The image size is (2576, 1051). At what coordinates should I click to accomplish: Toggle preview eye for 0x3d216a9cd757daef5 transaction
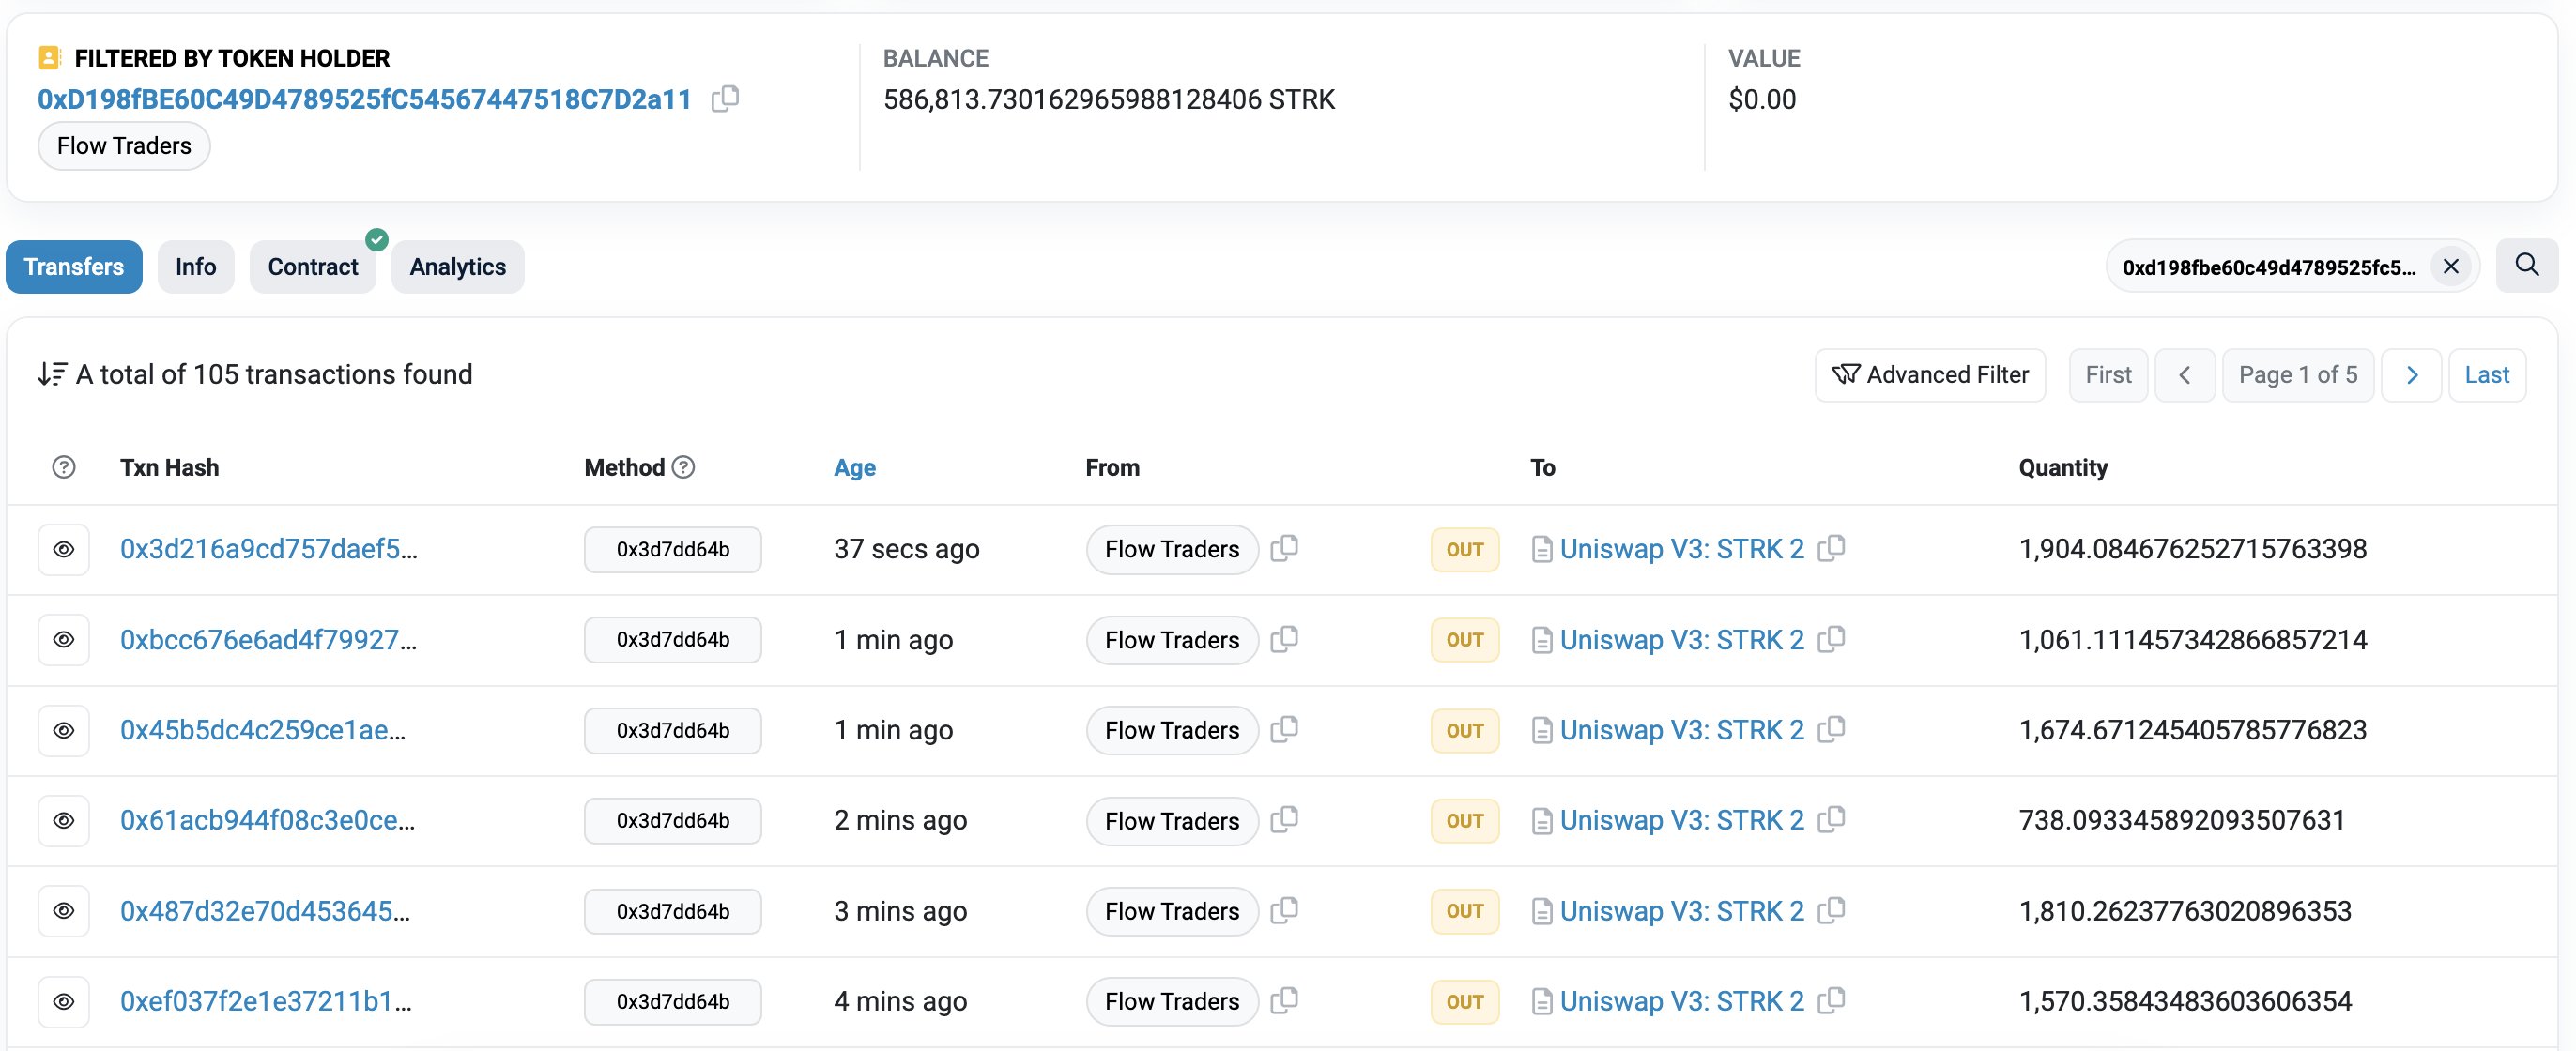pyautogui.click(x=63, y=549)
